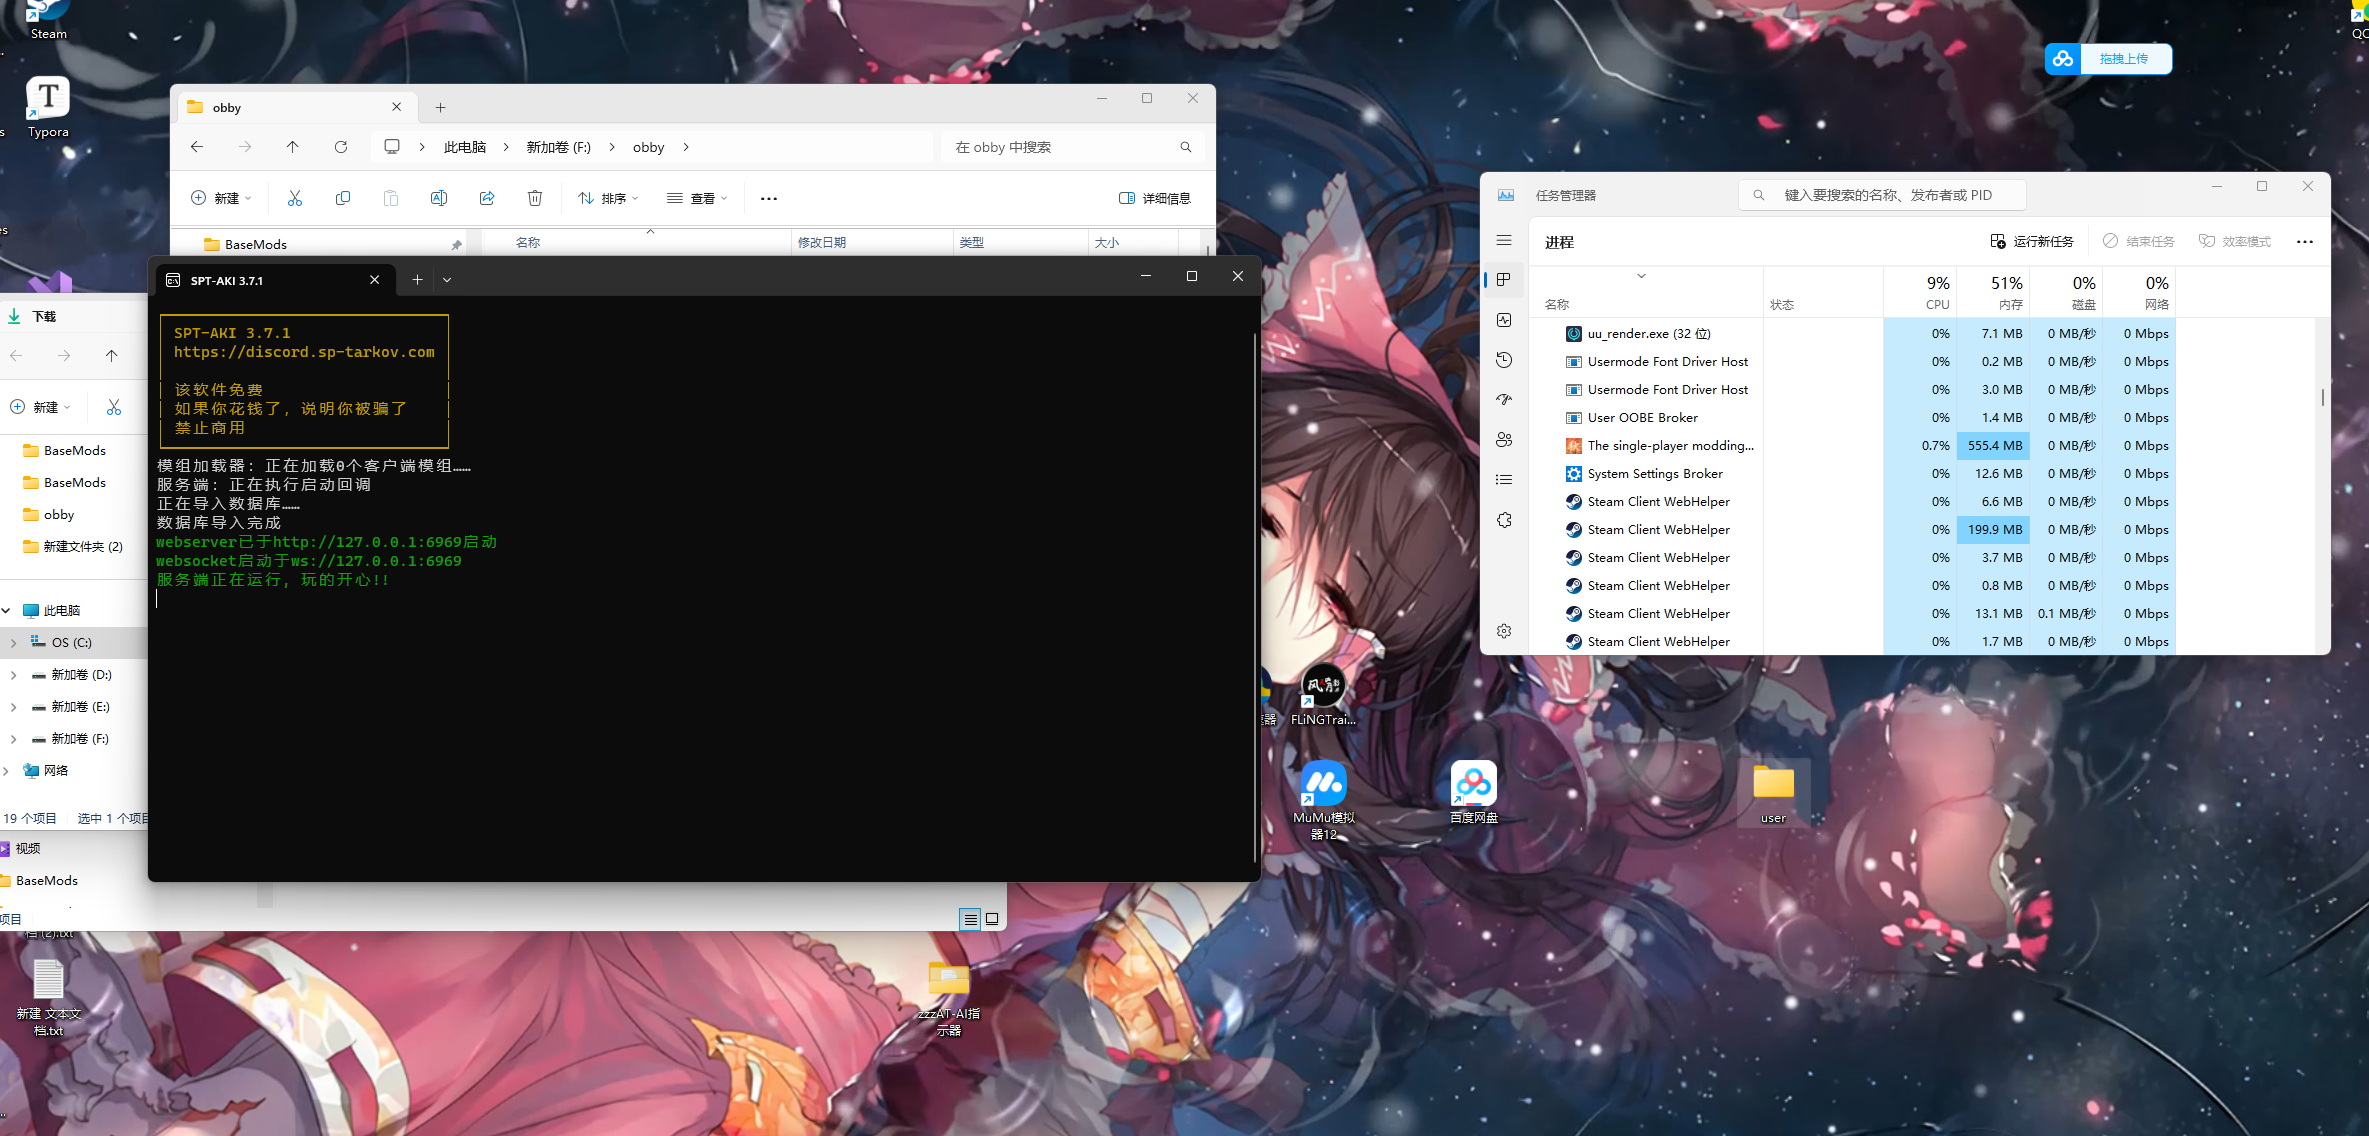
Task: Click refresh icon in obby Explorer window
Action: pos(341,147)
